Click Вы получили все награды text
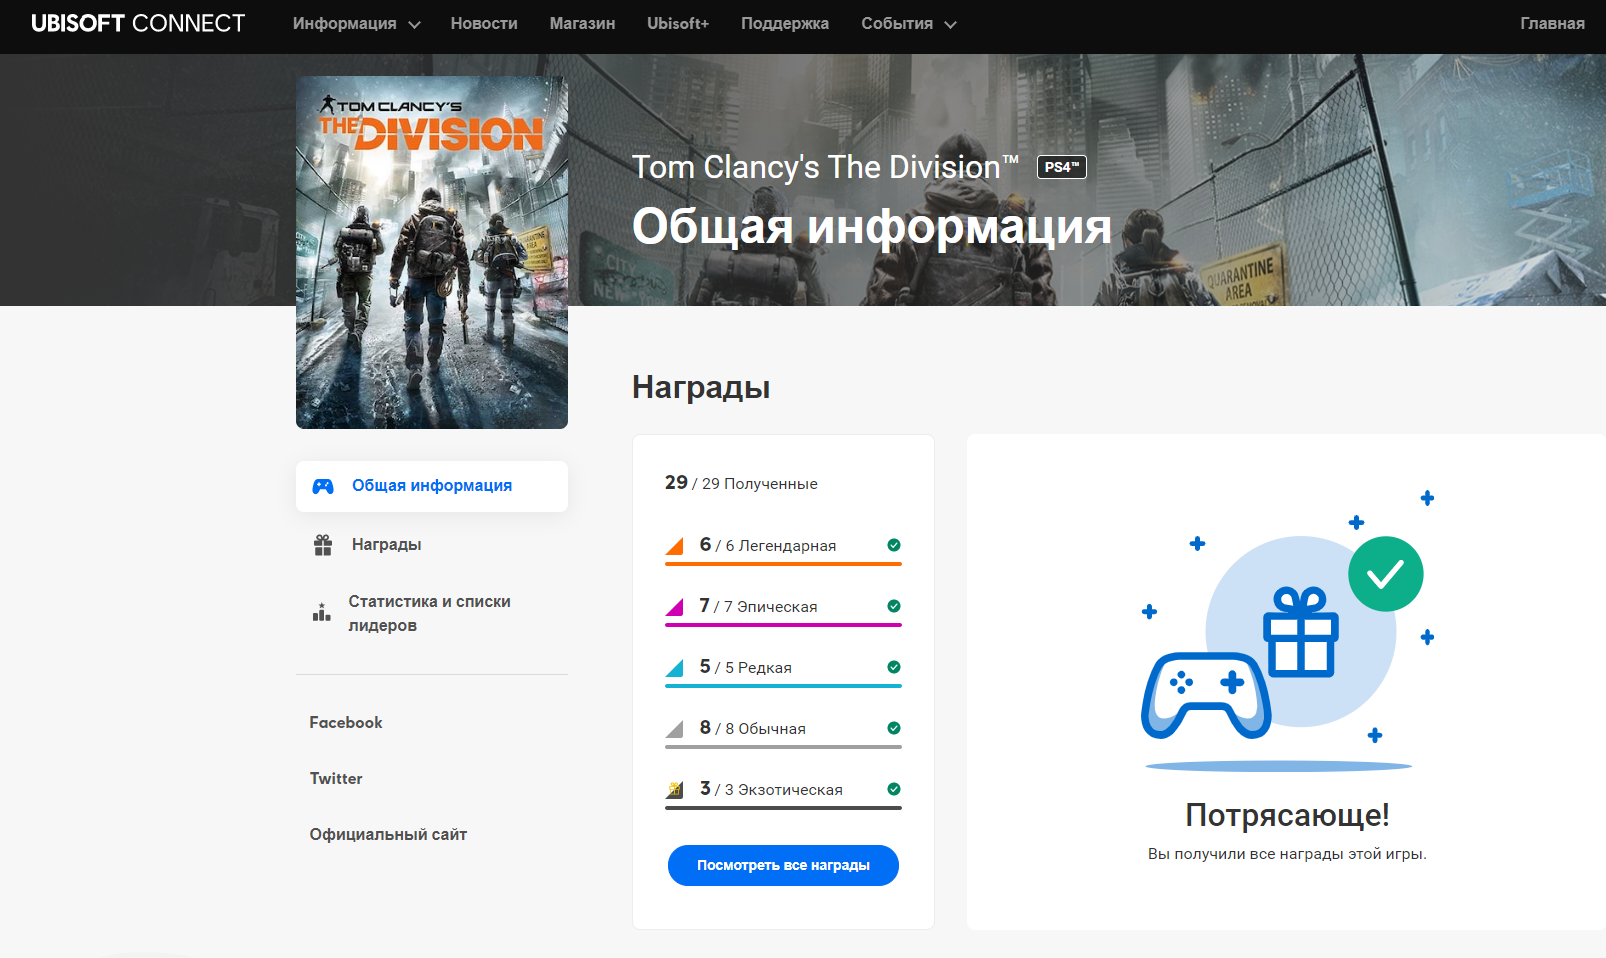Image resolution: width=1606 pixels, height=958 pixels. coord(1287,854)
